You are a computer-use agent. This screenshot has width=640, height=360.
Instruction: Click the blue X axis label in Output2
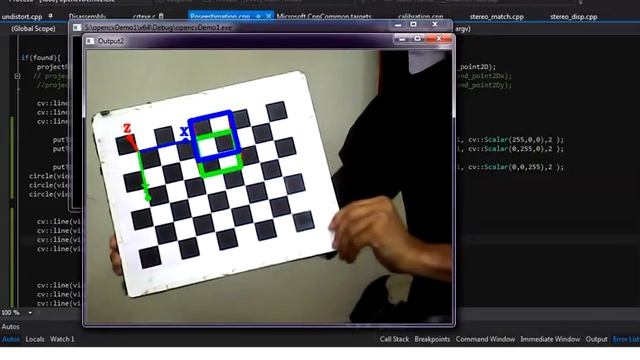pos(184,131)
